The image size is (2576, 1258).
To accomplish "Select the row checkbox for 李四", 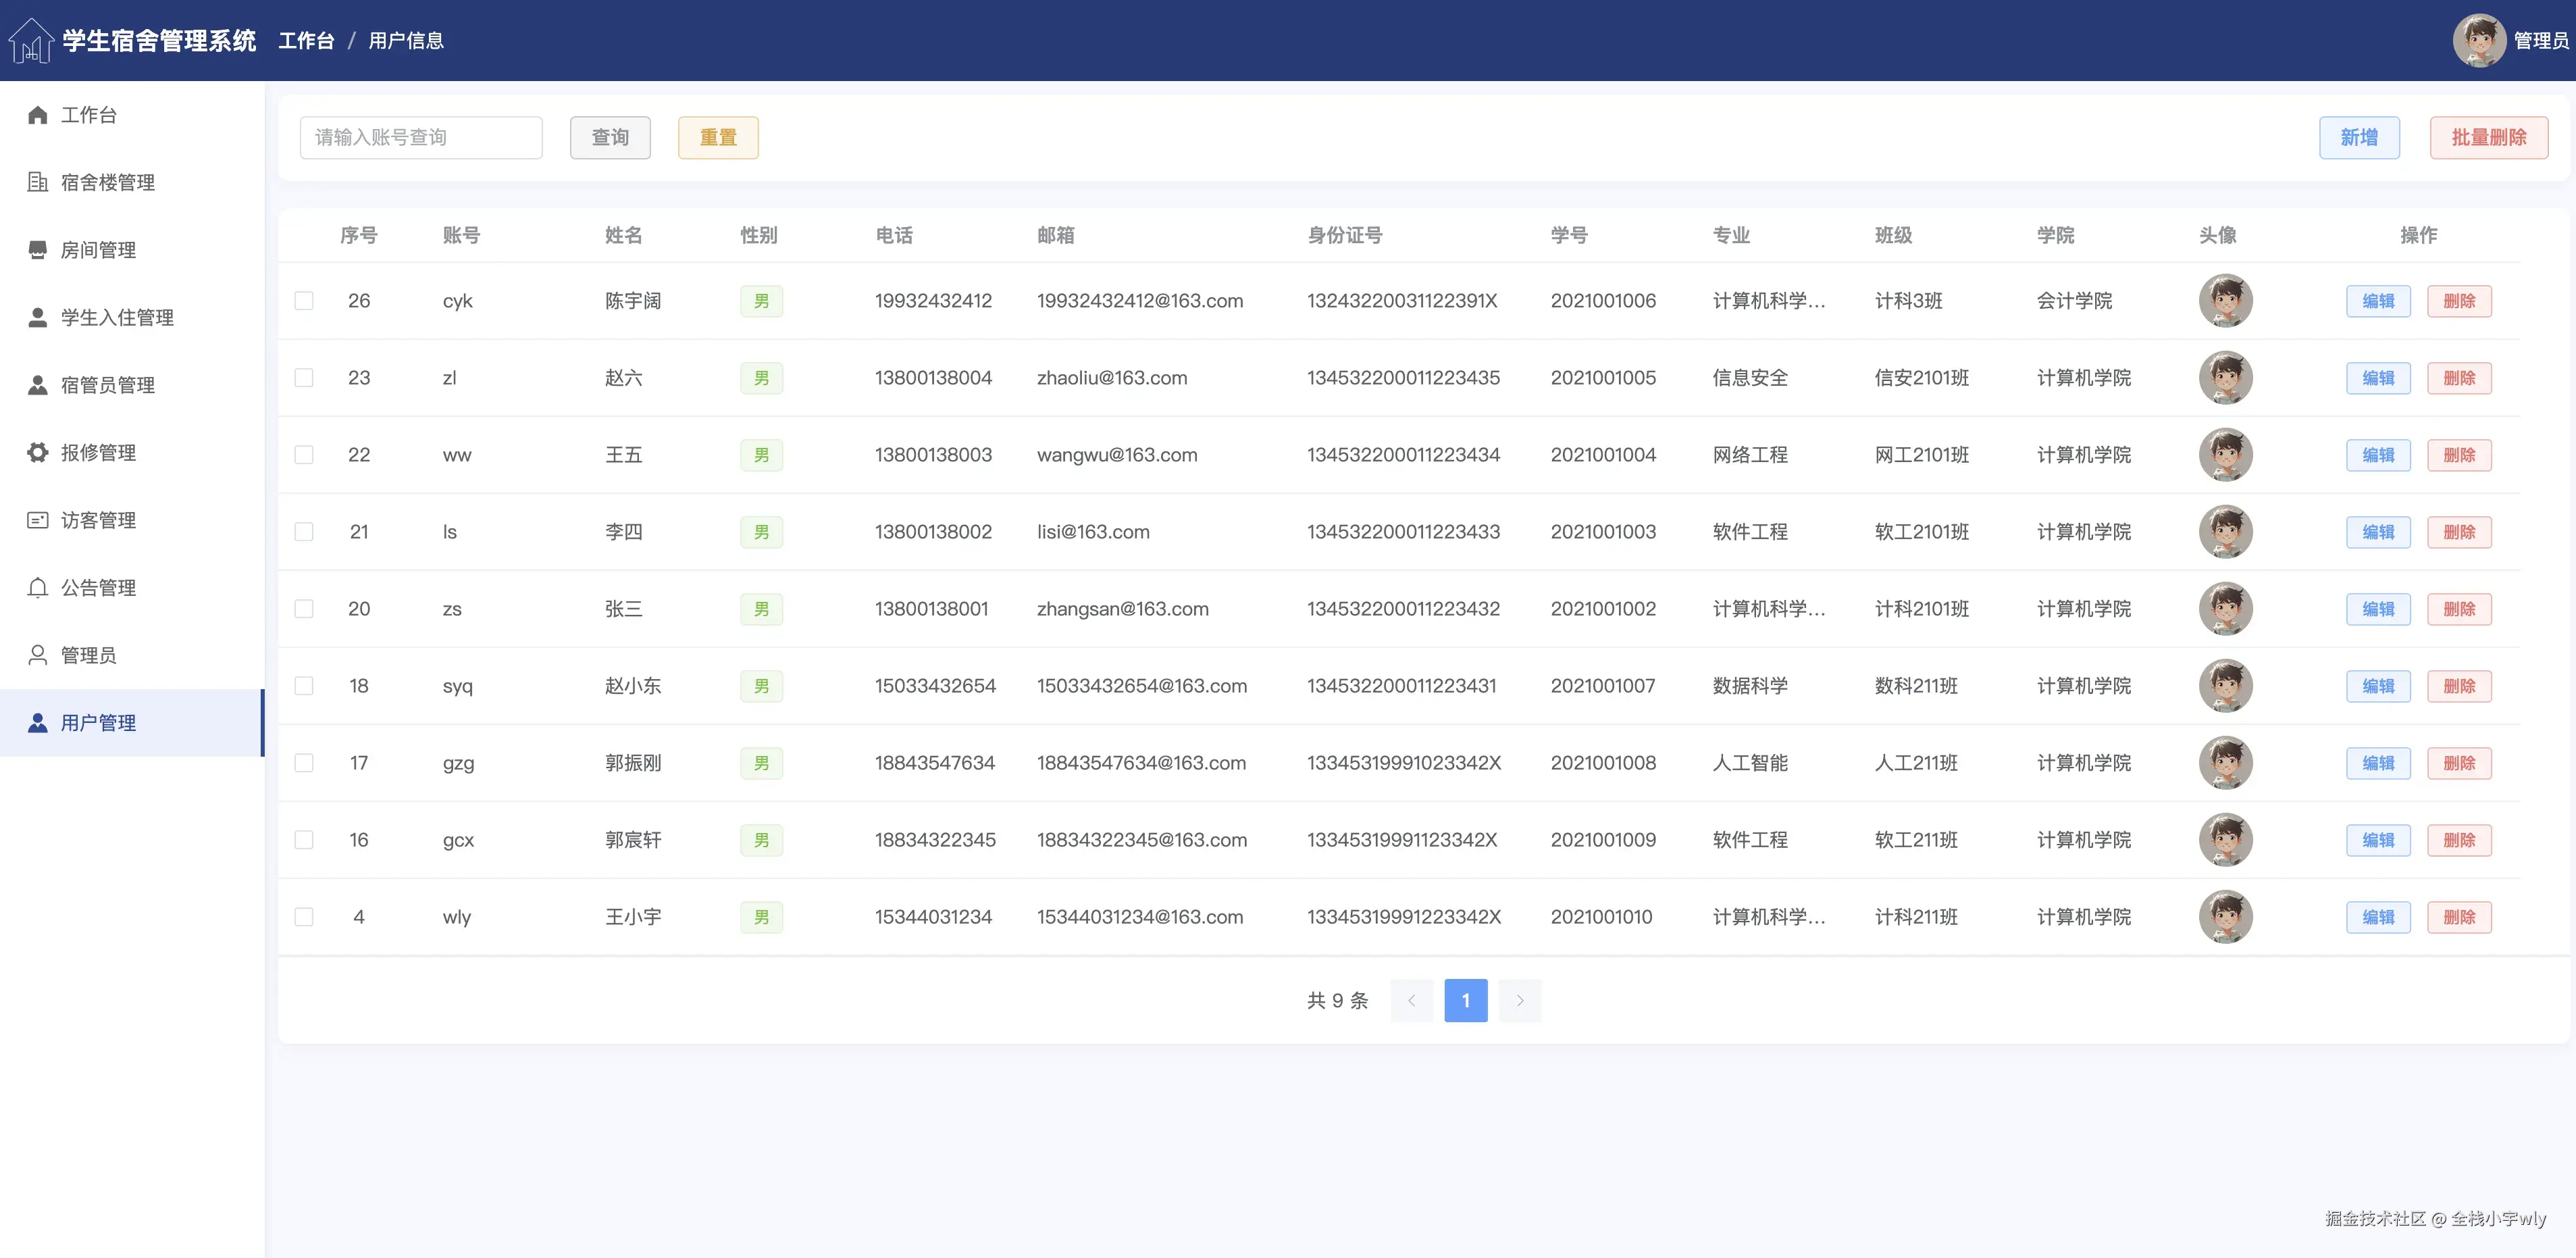I will click(x=304, y=532).
